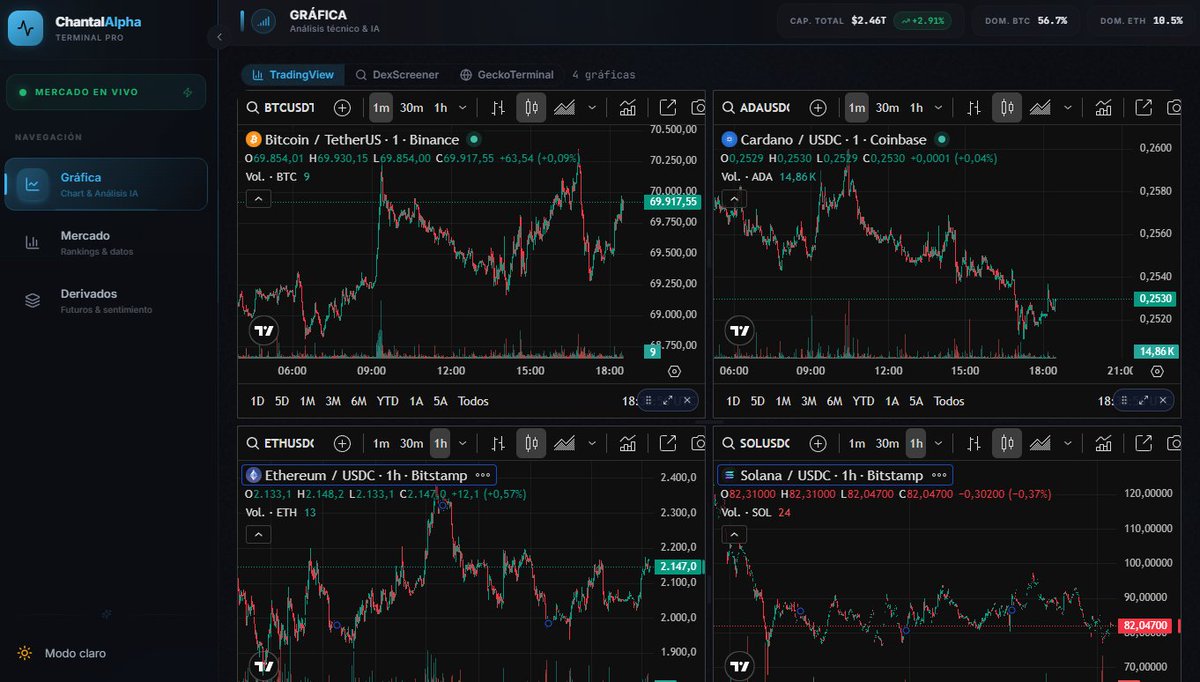Select candles style on SOL chart
1200x682 pixels.
1008,443
